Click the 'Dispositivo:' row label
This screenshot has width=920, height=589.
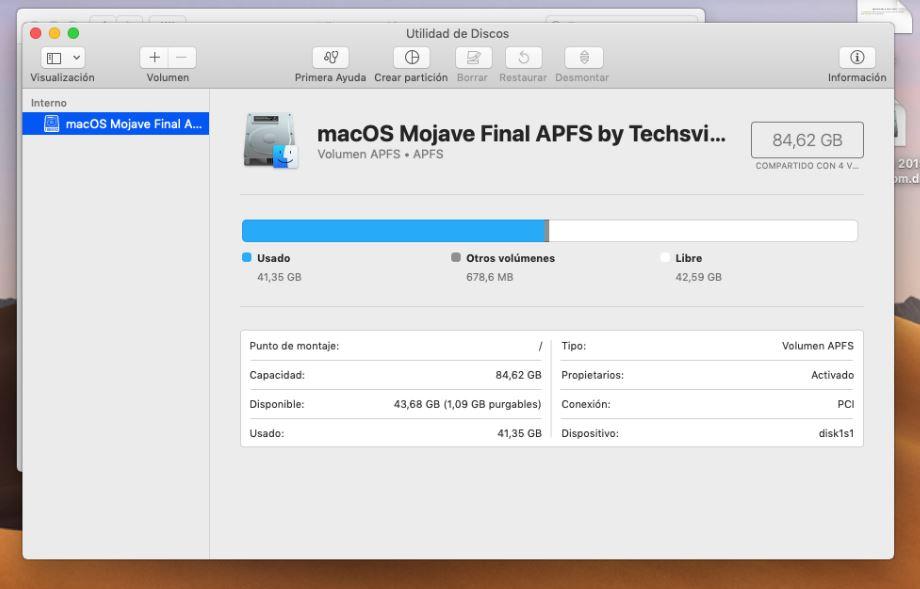click(x=590, y=434)
